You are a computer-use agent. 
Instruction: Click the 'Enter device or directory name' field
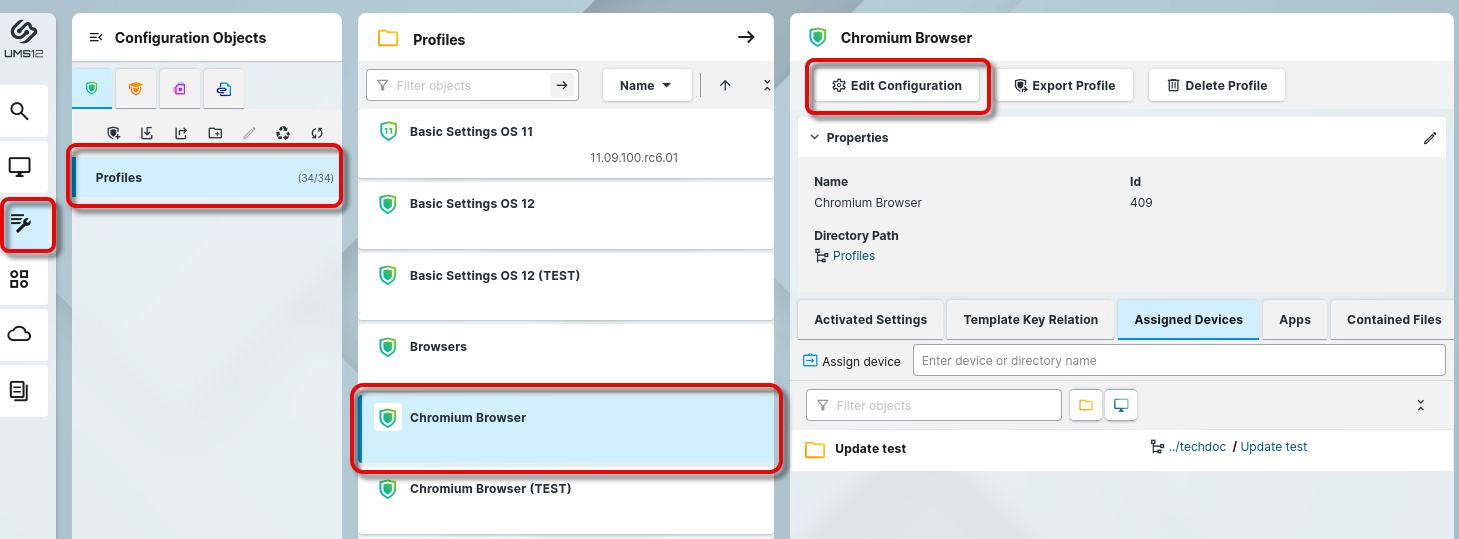(1178, 361)
